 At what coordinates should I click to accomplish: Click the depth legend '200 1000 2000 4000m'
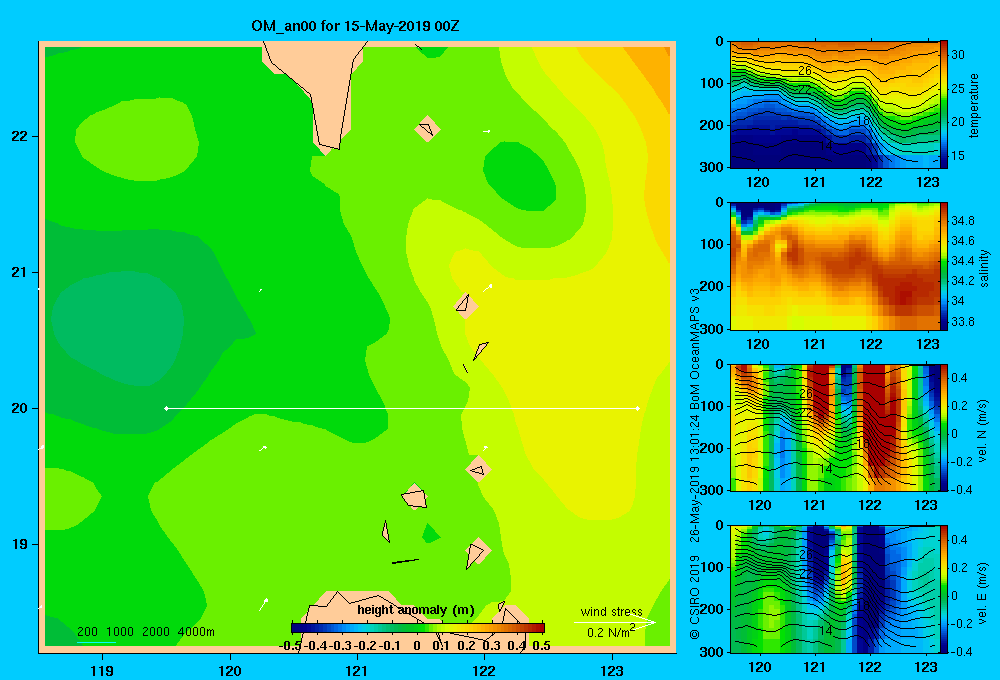pyautogui.click(x=145, y=632)
